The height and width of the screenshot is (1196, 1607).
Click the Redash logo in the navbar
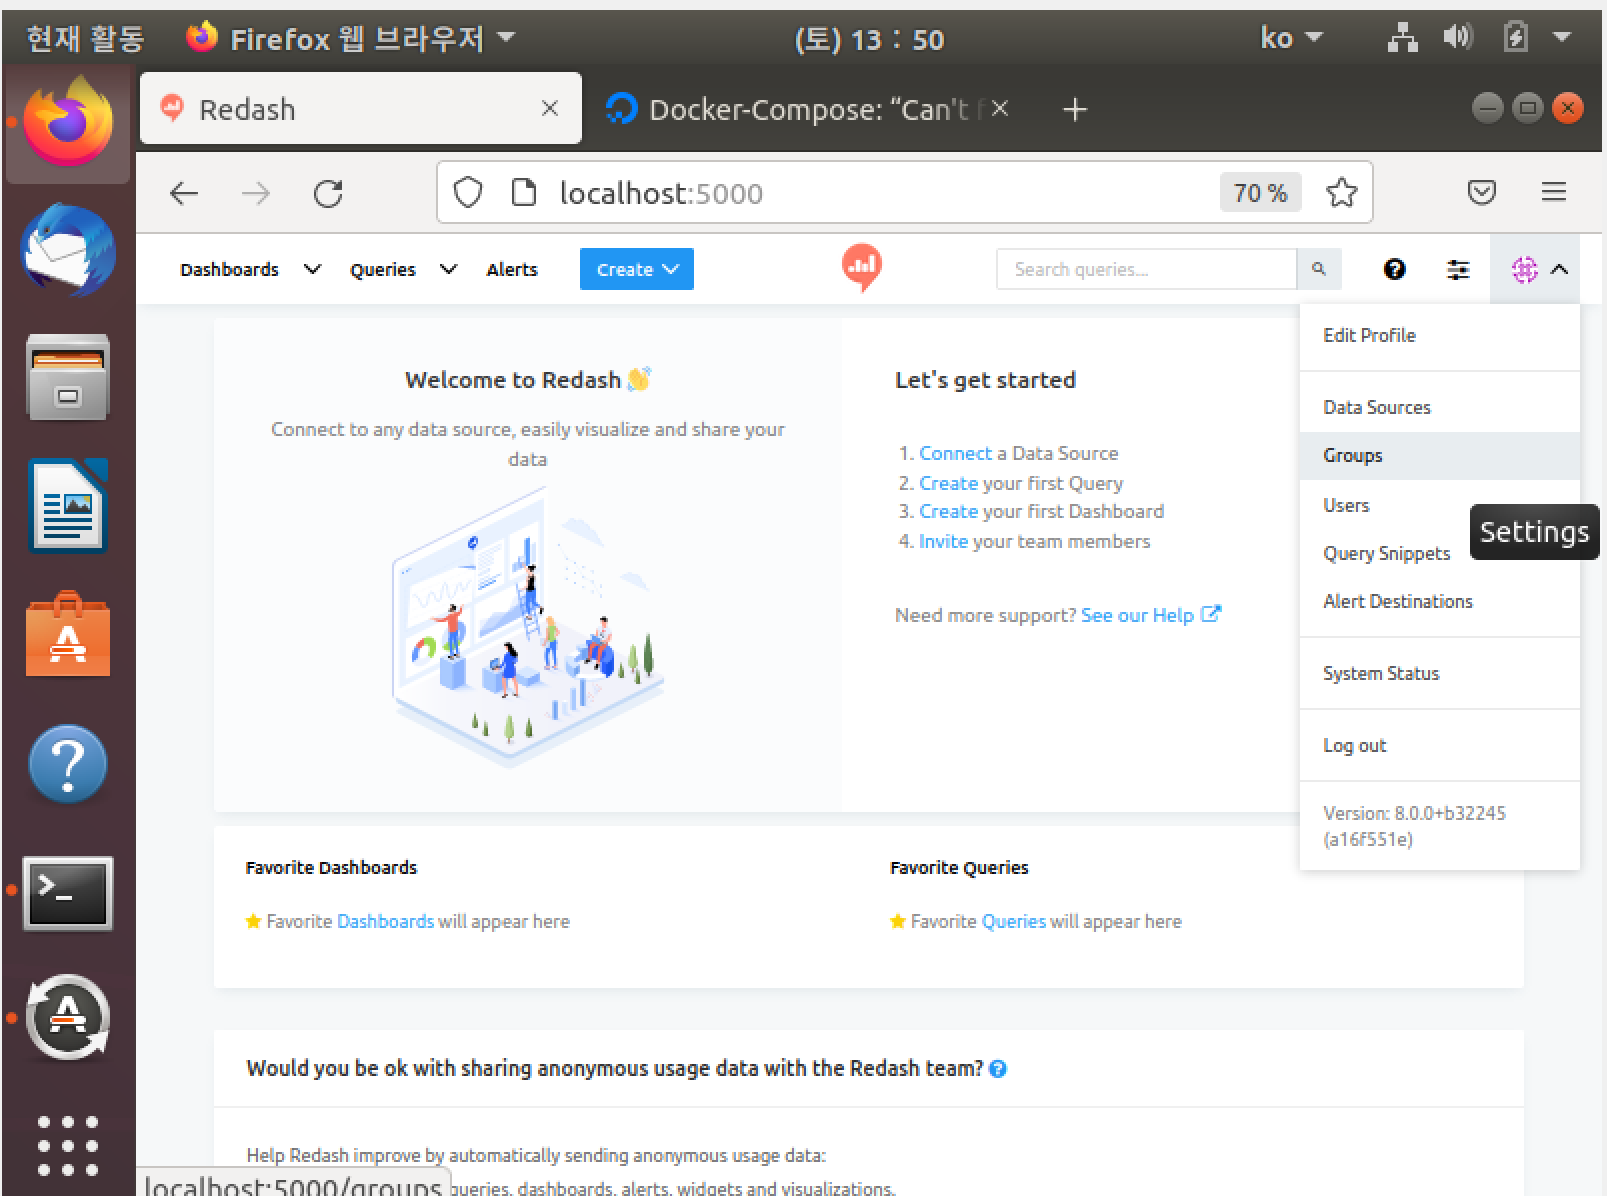(x=862, y=267)
